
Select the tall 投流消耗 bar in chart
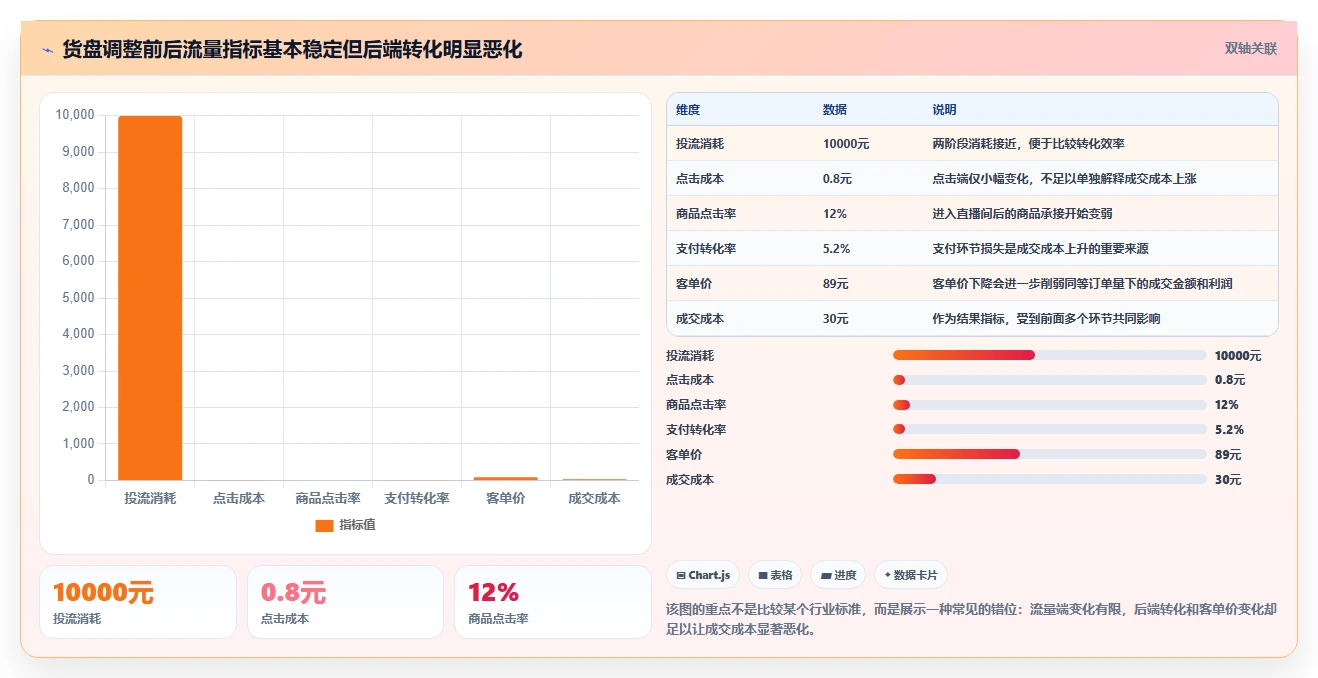tap(150, 298)
